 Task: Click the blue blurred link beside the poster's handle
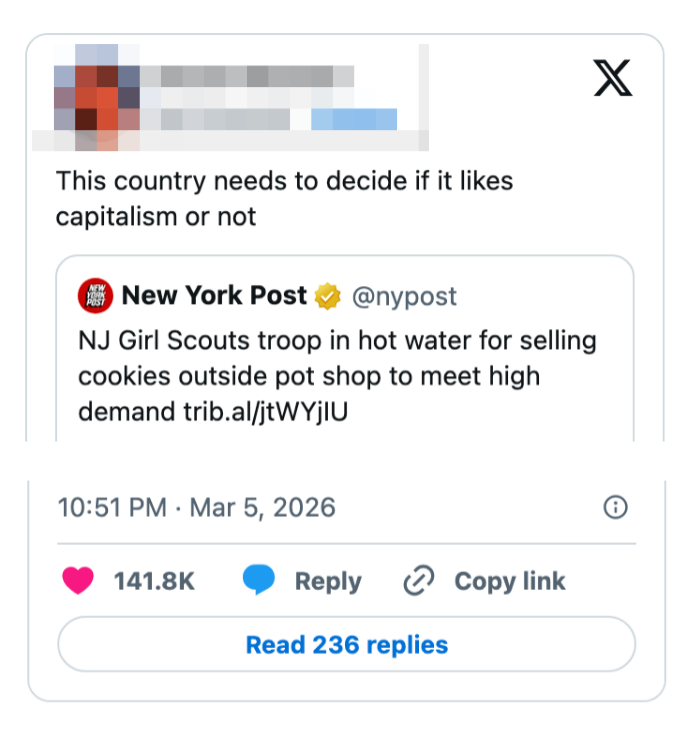(x=354, y=120)
